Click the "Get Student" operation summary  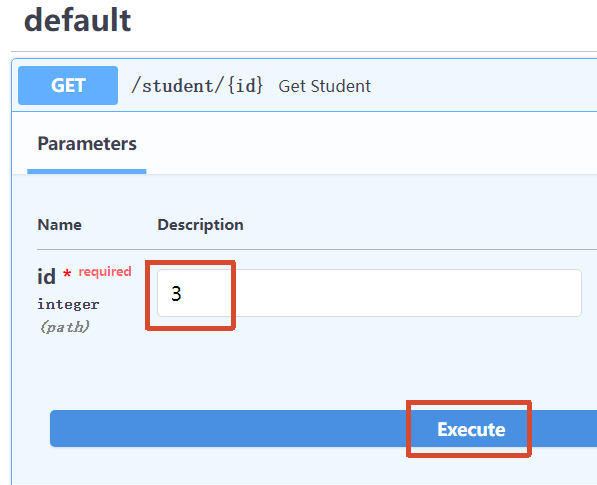[x=324, y=86]
